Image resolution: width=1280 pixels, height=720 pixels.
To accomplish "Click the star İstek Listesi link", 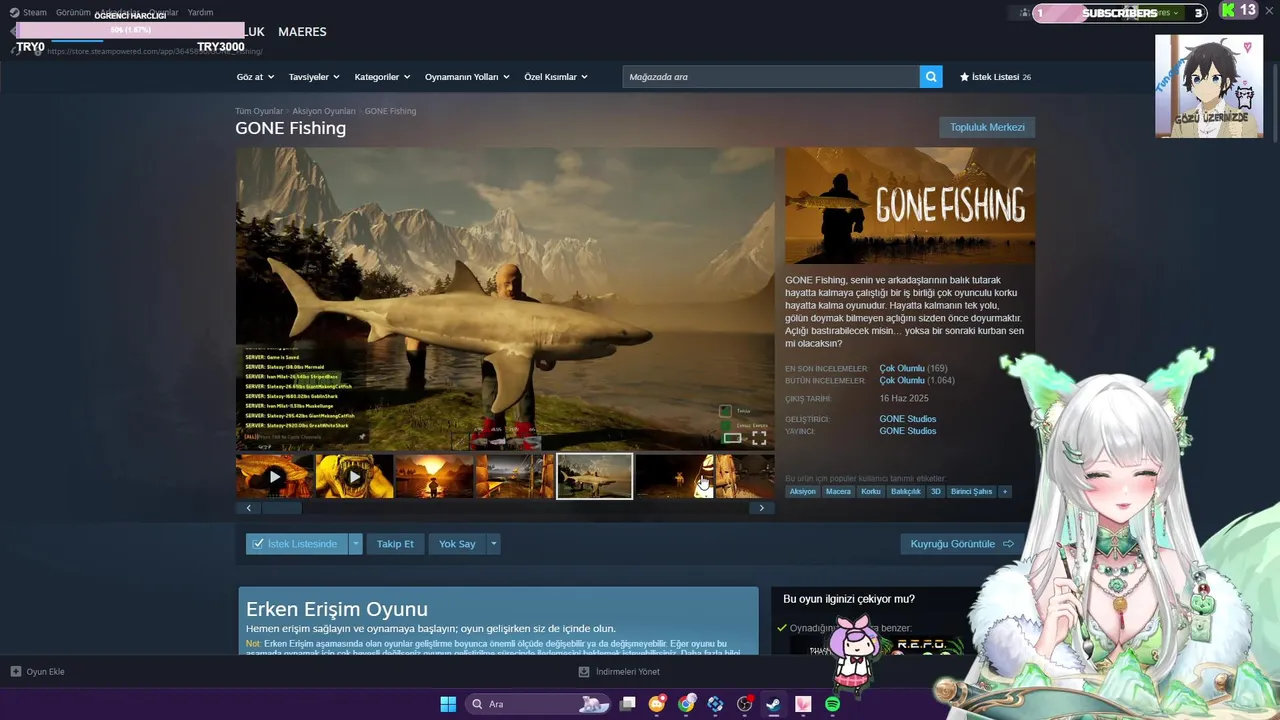I will click(x=995, y=77).
